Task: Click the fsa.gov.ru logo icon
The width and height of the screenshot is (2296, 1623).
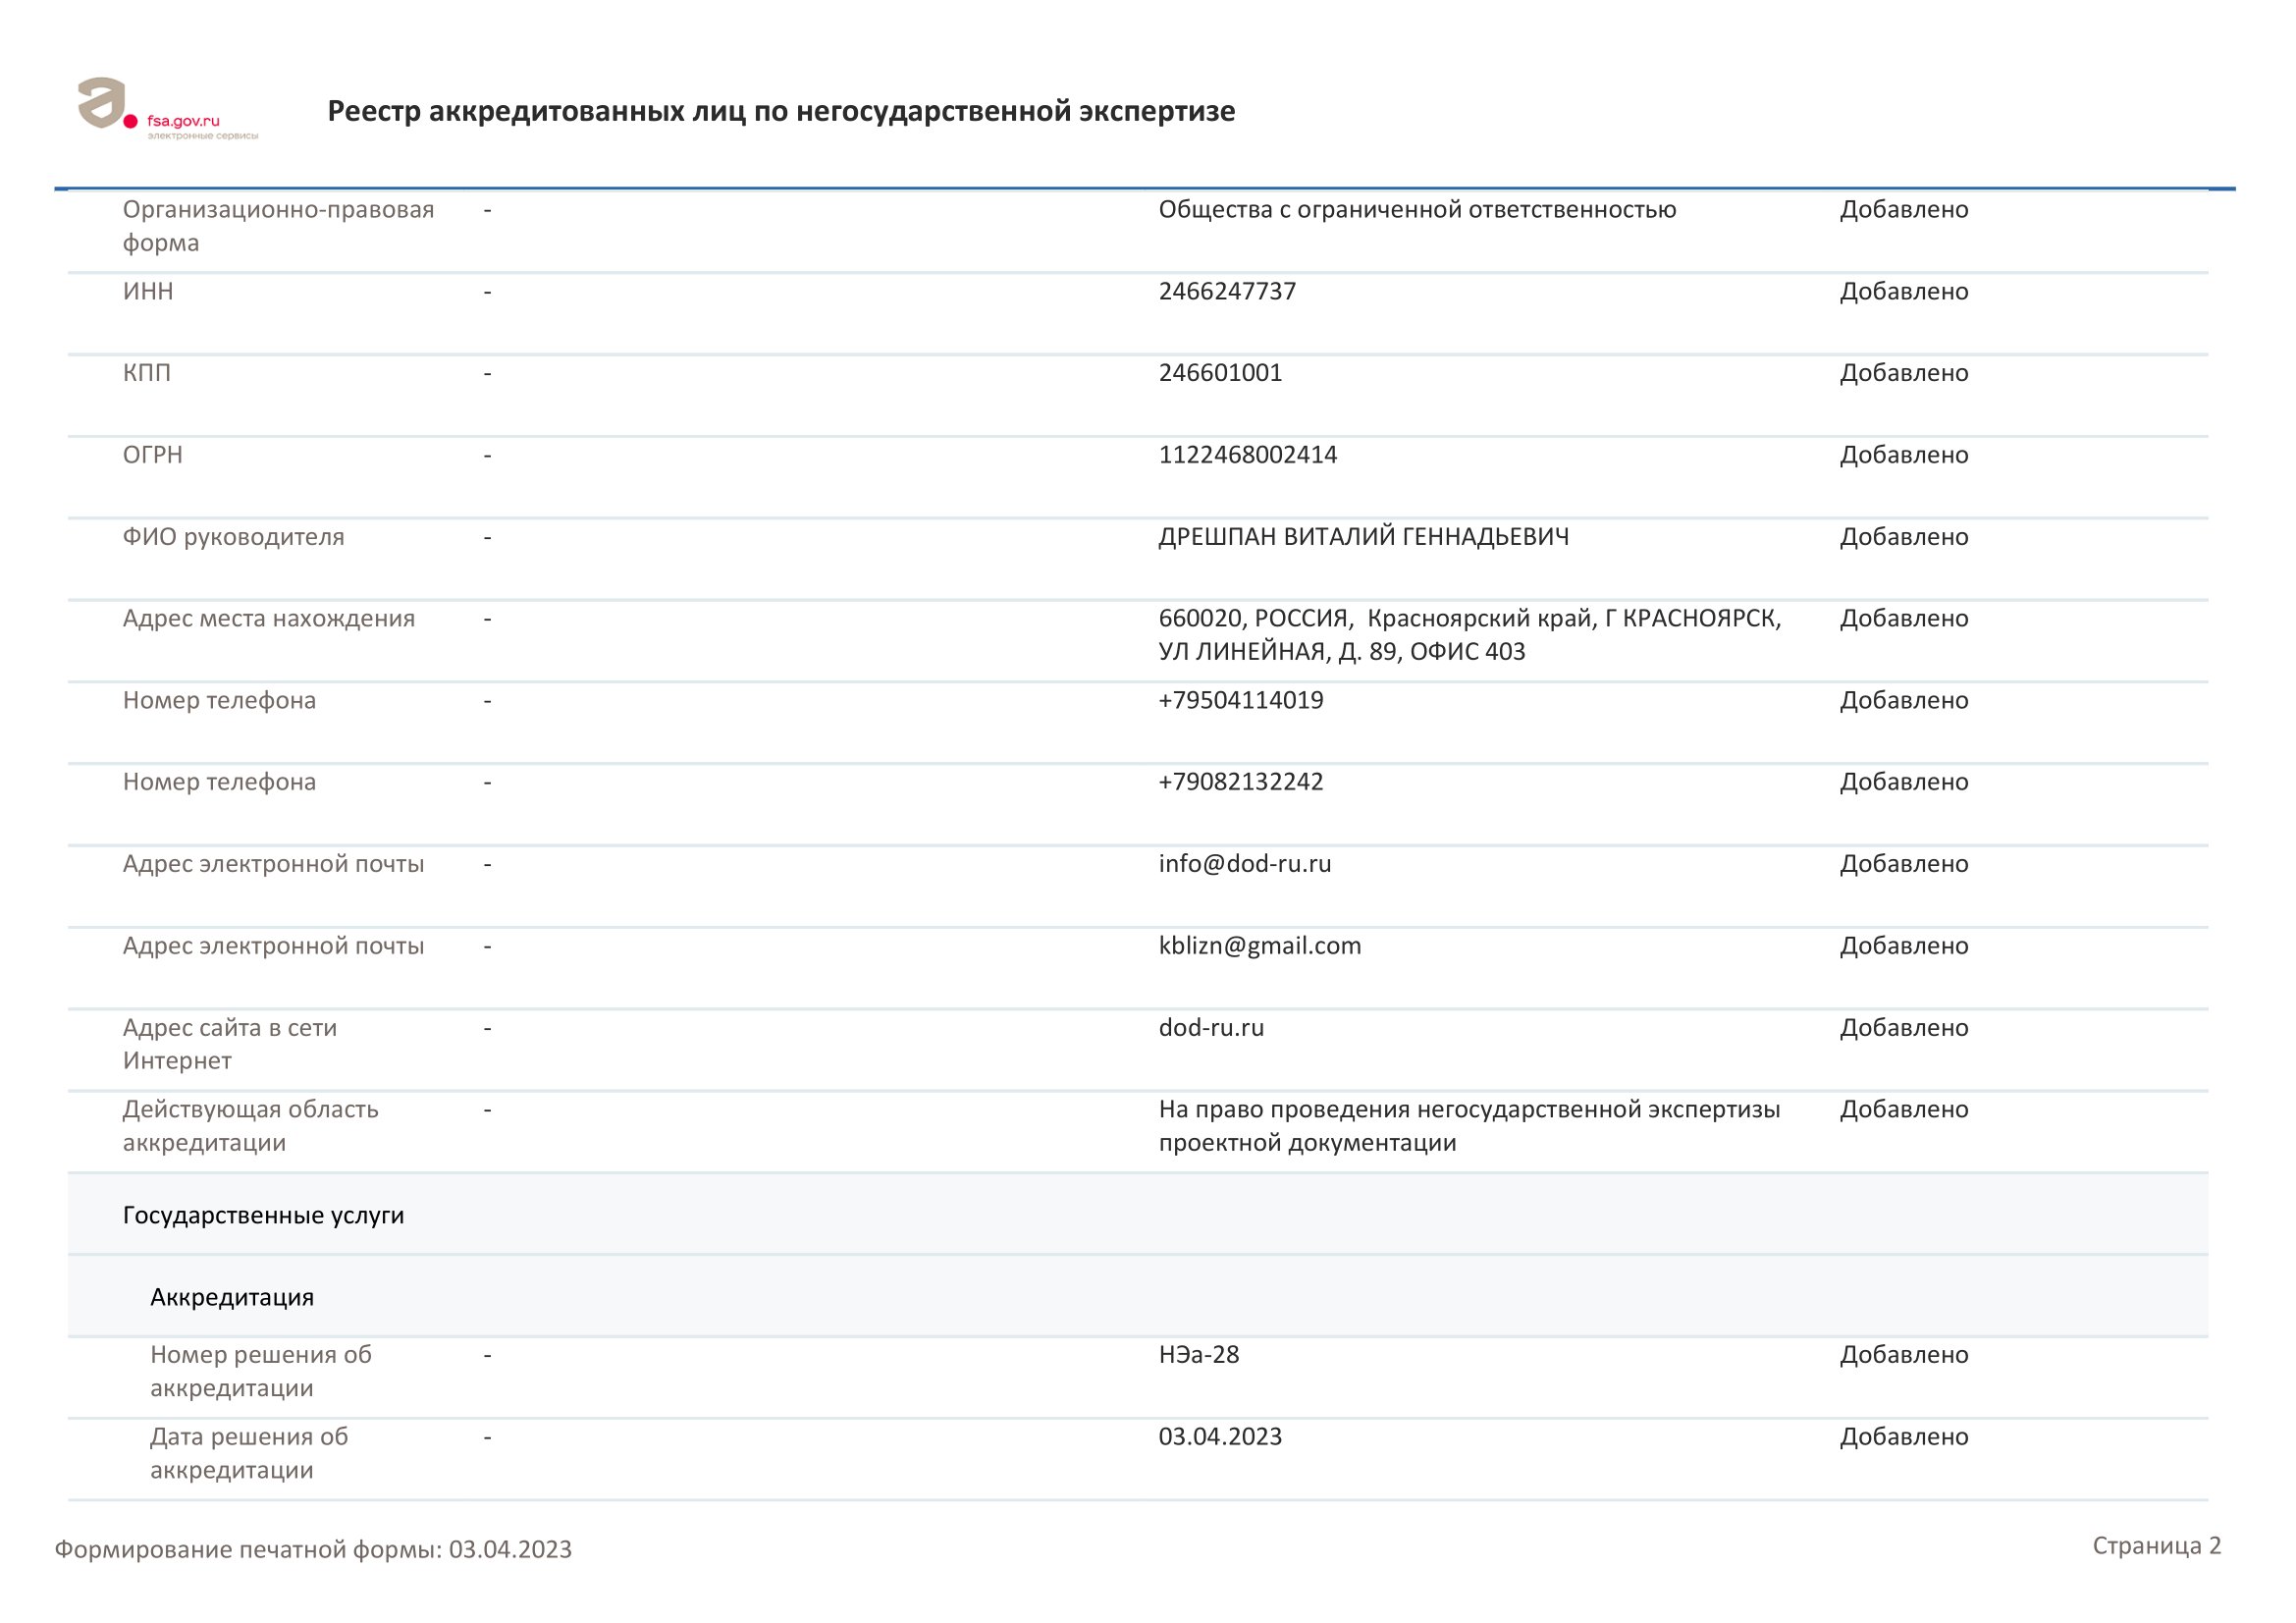Action: [x=103, y=104]
